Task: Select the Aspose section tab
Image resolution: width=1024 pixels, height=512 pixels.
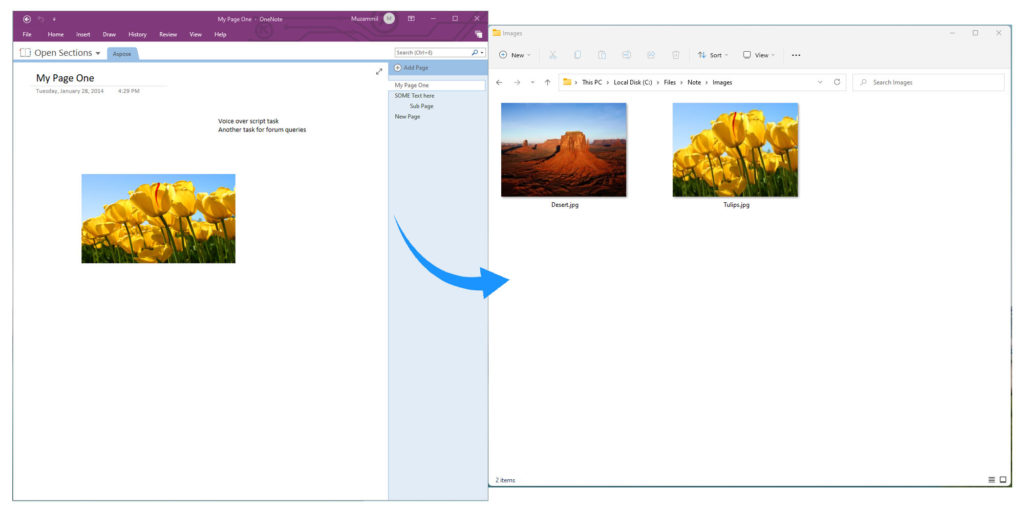Action: pos(122,54)
